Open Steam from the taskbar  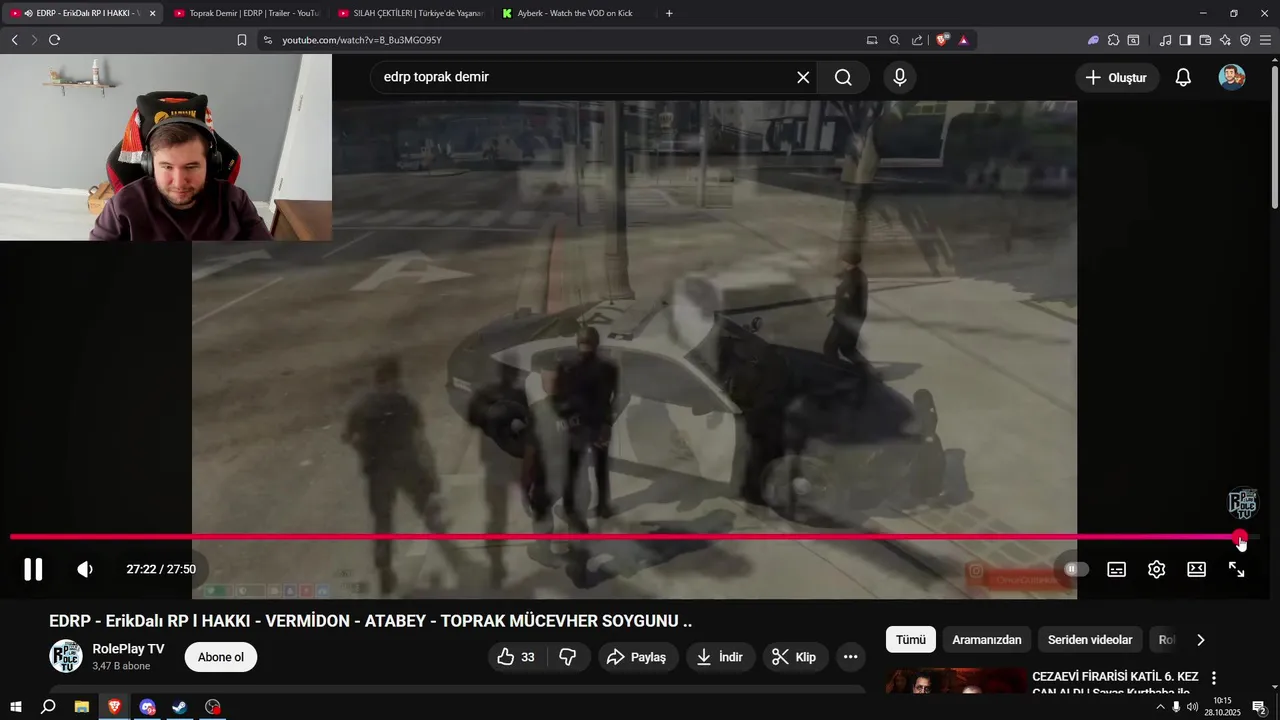pyautogui.click(x=179, y=707)
